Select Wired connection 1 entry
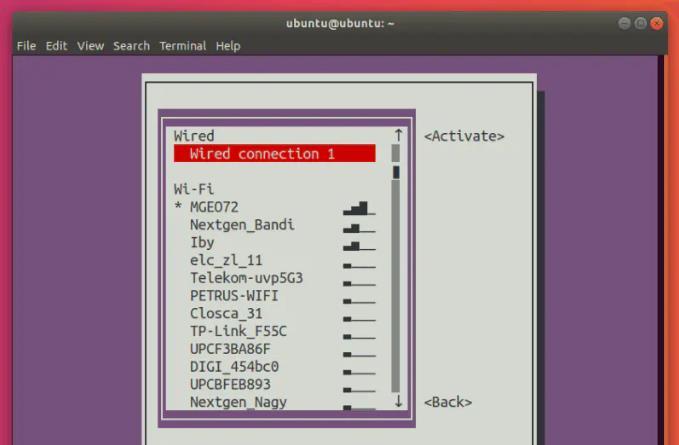Viewport: 679px width, 445px height. pos(275,154)
